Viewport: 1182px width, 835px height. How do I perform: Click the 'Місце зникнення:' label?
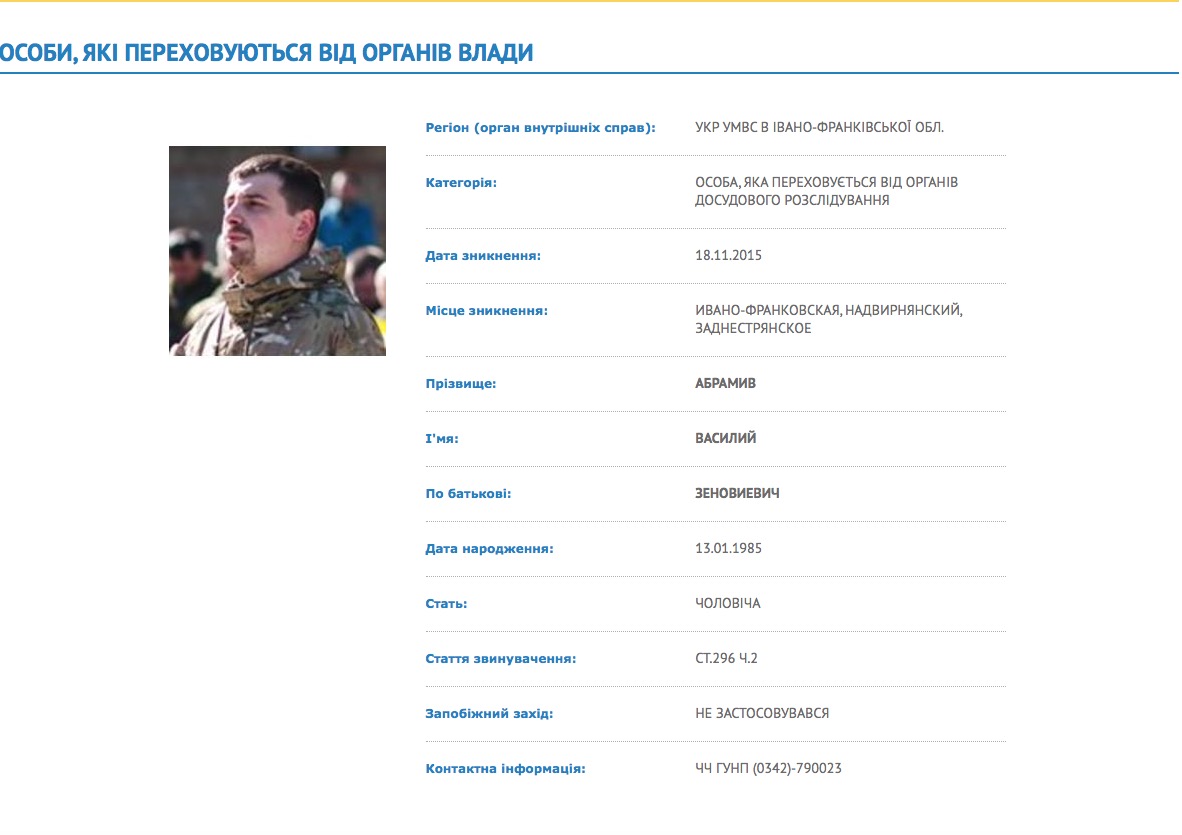pyautogui.click(x=486, y=310)
